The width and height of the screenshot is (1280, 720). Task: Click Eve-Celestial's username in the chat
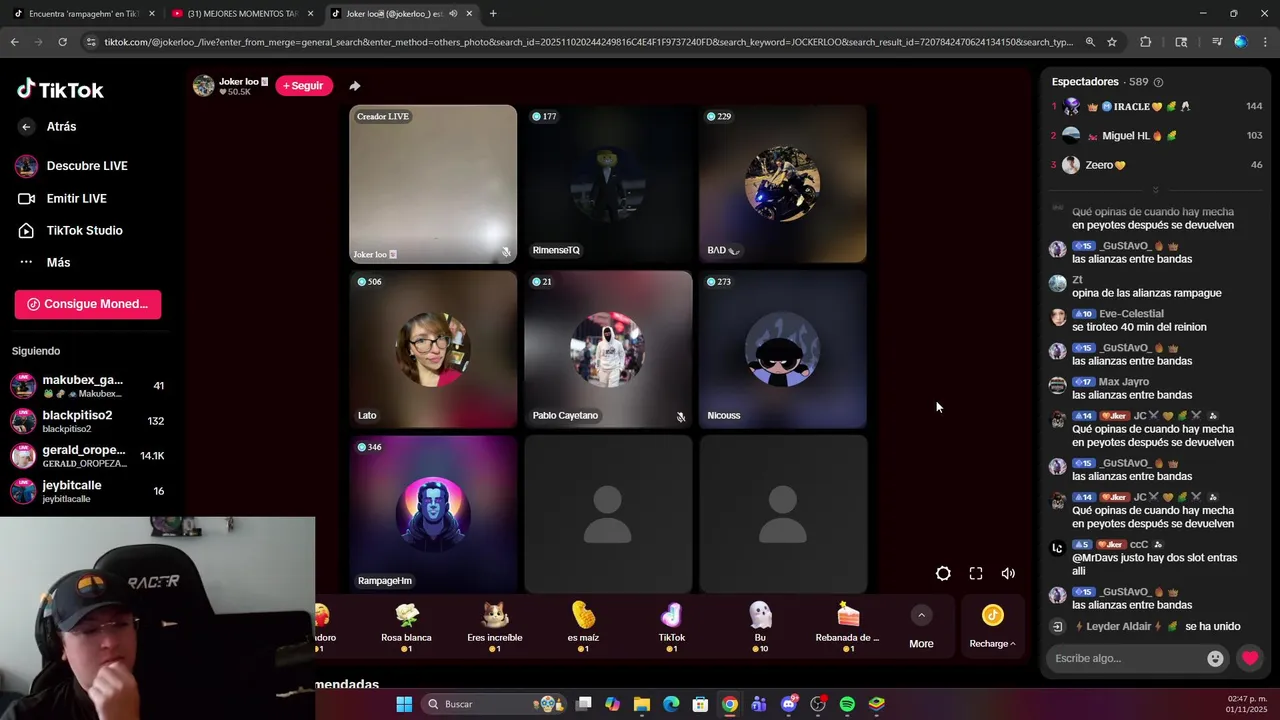(1131, 314)
